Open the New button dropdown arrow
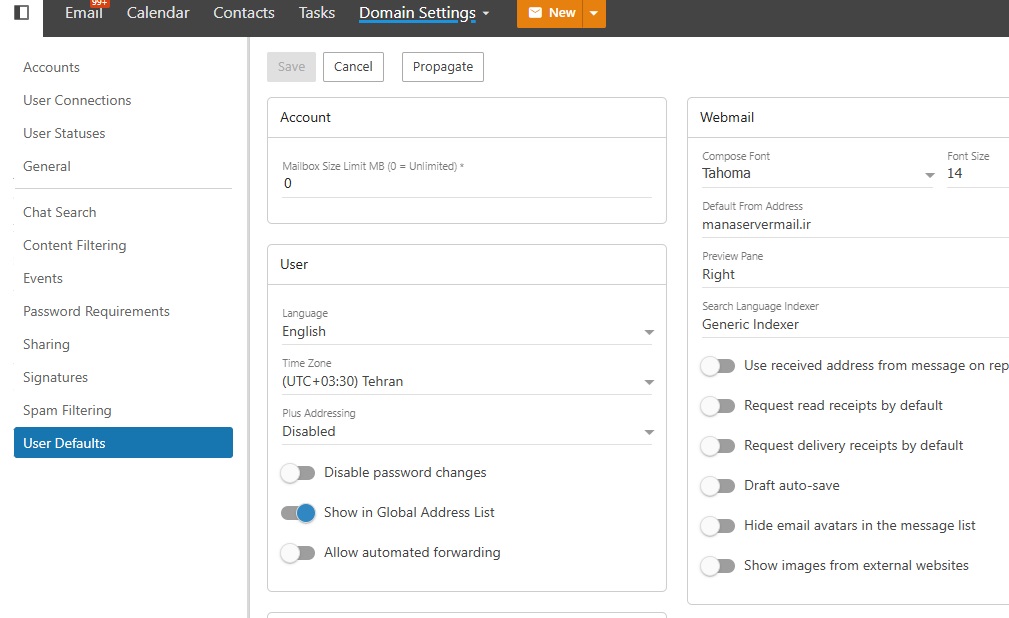 (594, 13)
